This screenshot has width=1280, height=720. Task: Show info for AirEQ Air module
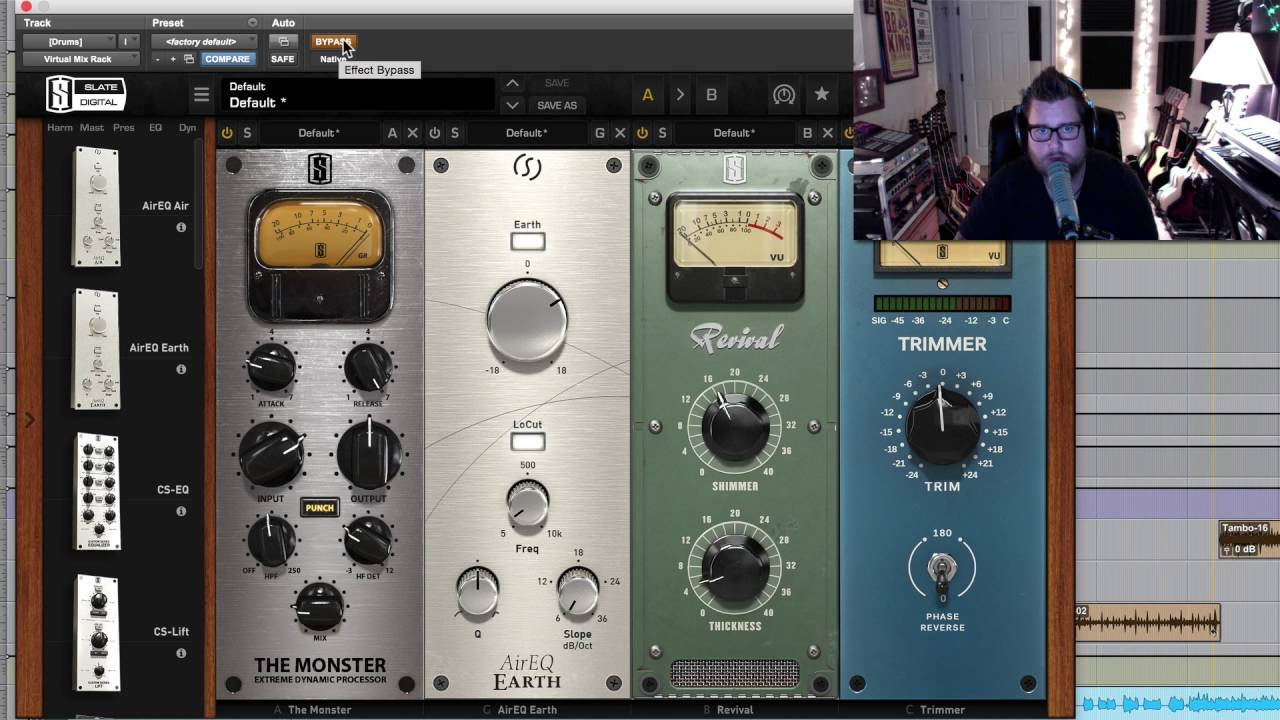click(x=181, y=227)
